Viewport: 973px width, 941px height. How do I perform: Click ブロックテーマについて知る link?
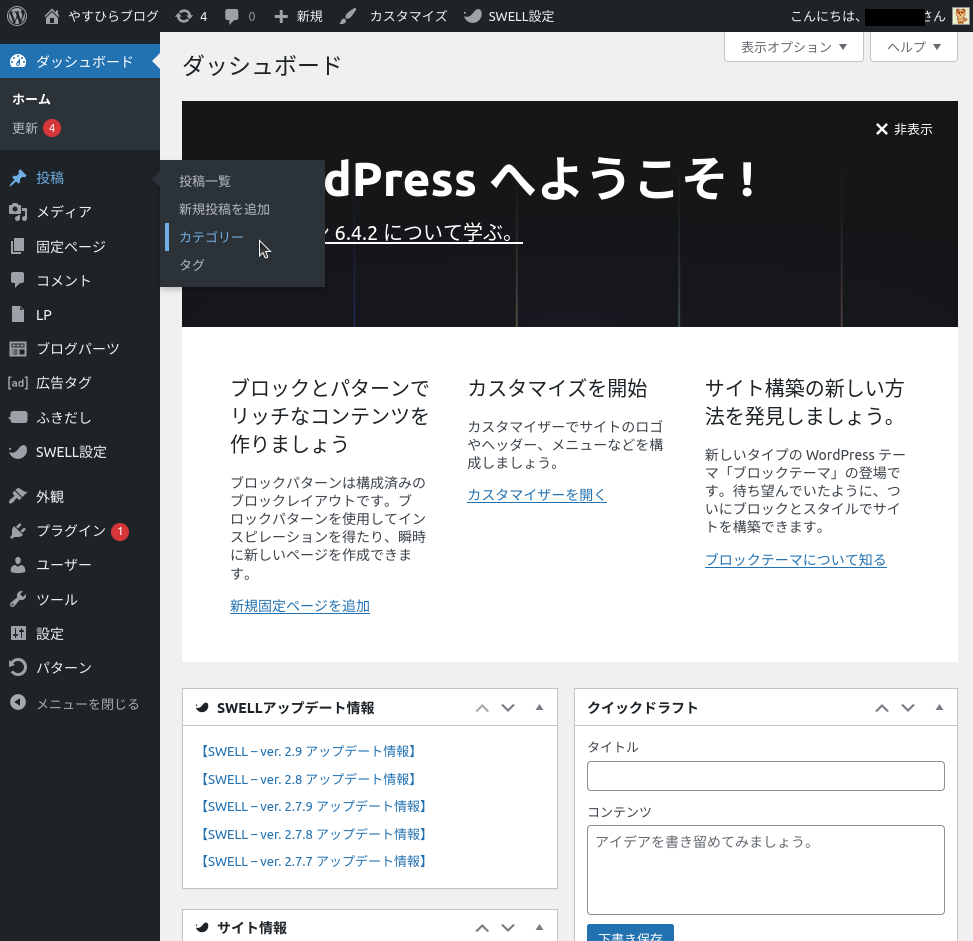[x=796, y=560]
